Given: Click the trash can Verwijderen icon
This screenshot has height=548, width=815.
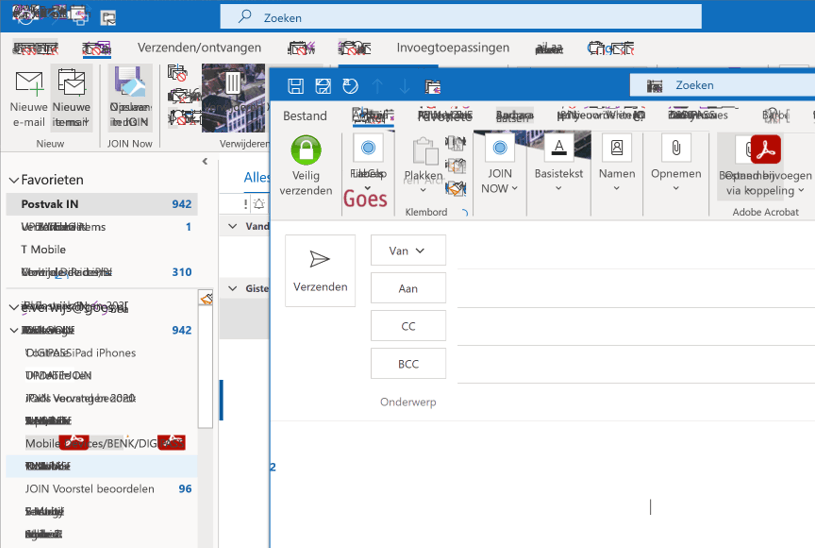Looking at the screenshot, I should [233, 83].
